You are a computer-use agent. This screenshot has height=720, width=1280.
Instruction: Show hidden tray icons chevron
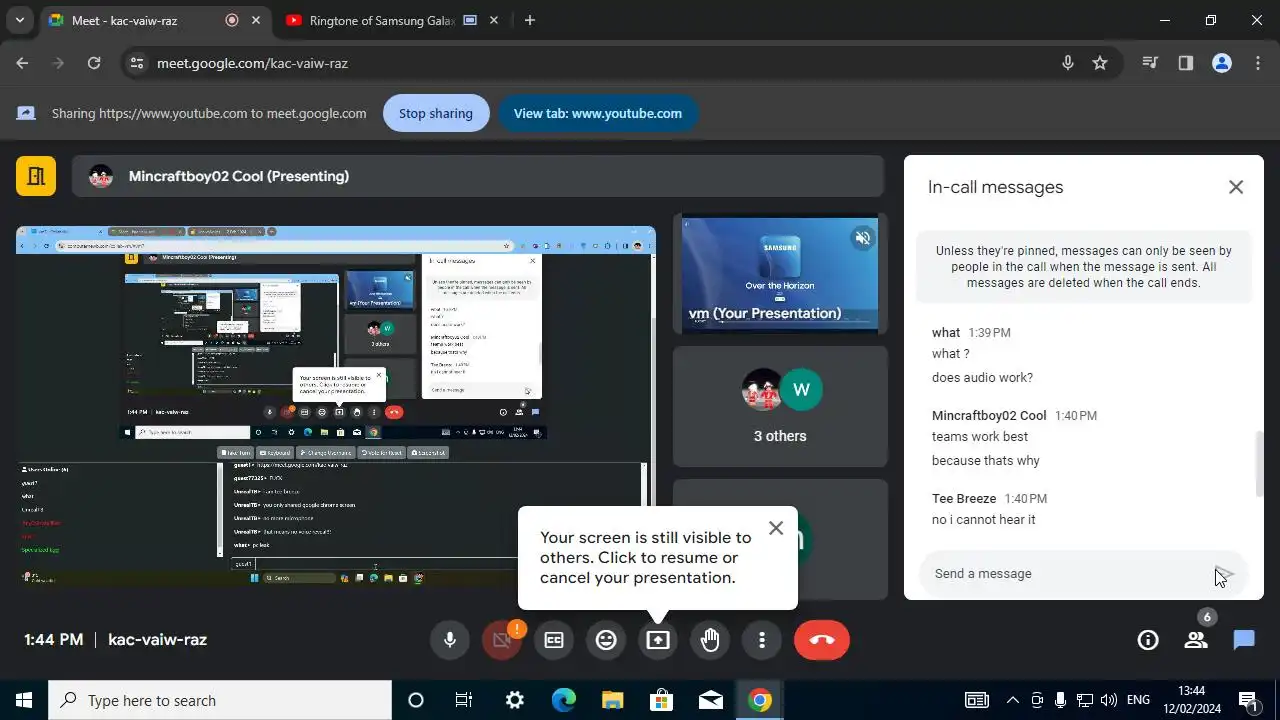[x=1012, y=700]
